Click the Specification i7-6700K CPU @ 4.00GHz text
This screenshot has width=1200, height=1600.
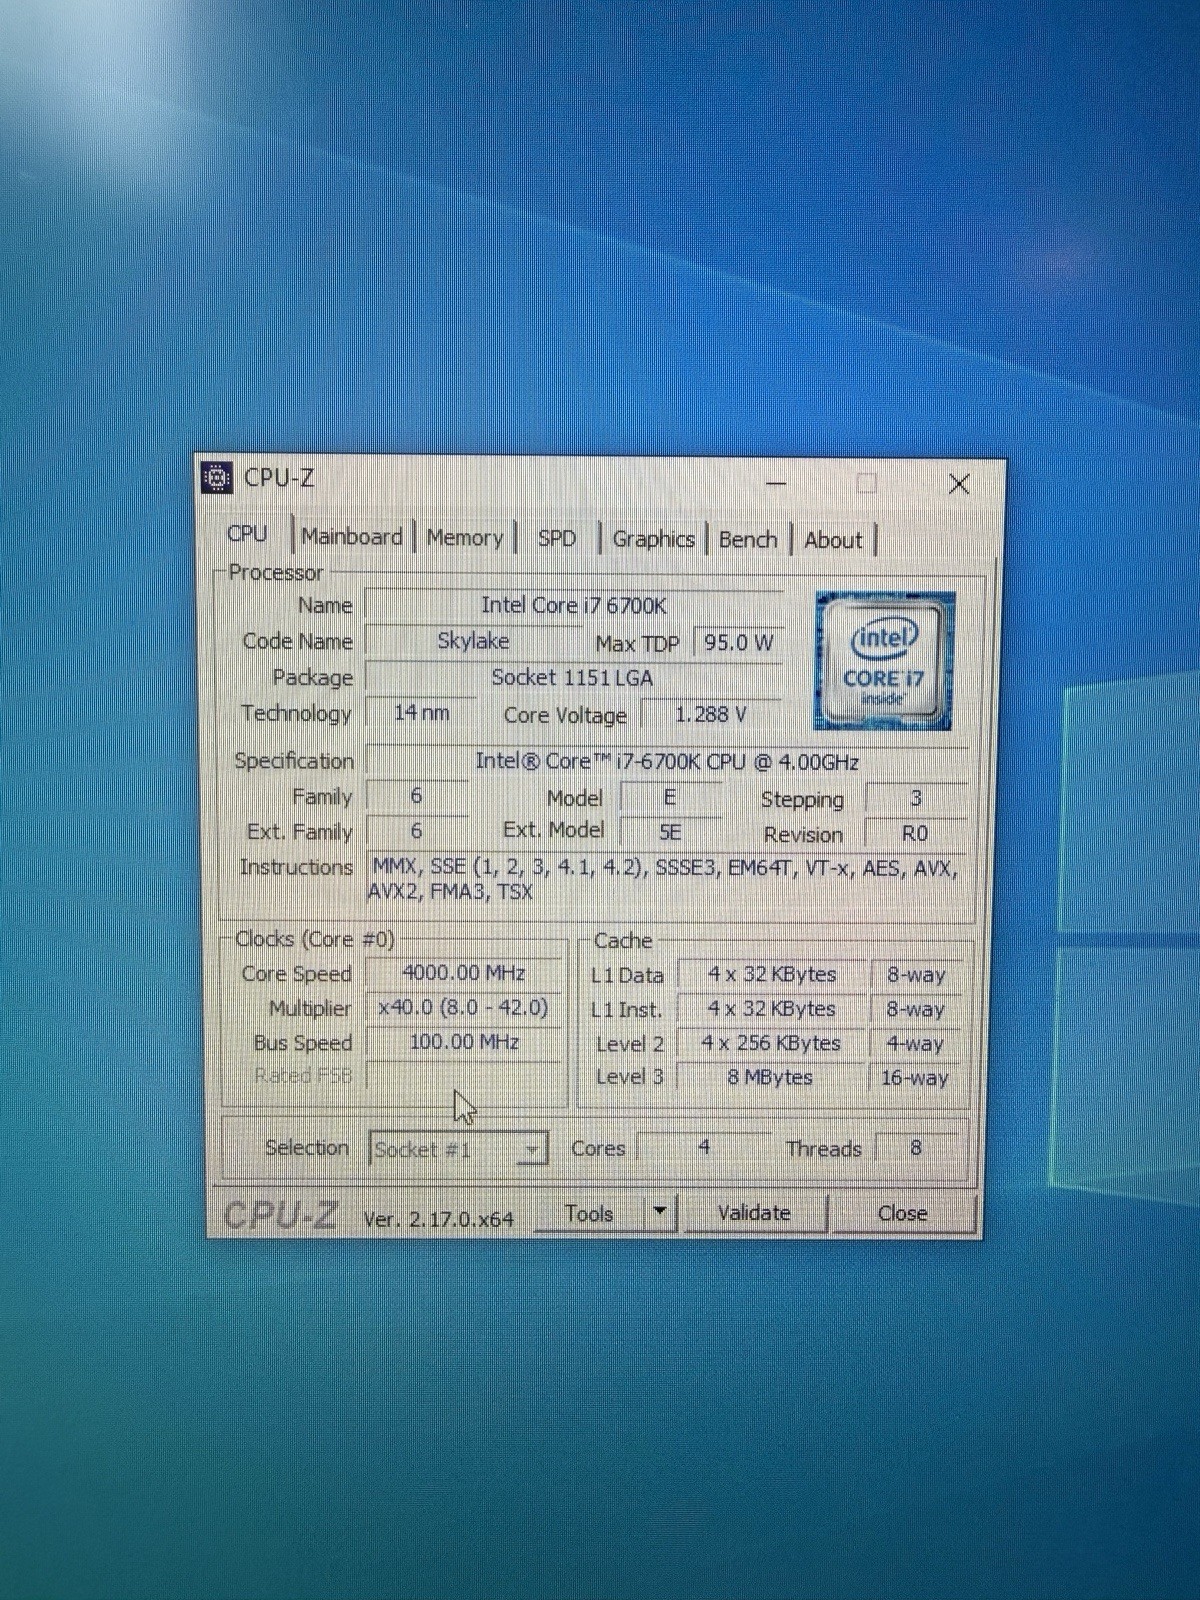click(667, 762)
